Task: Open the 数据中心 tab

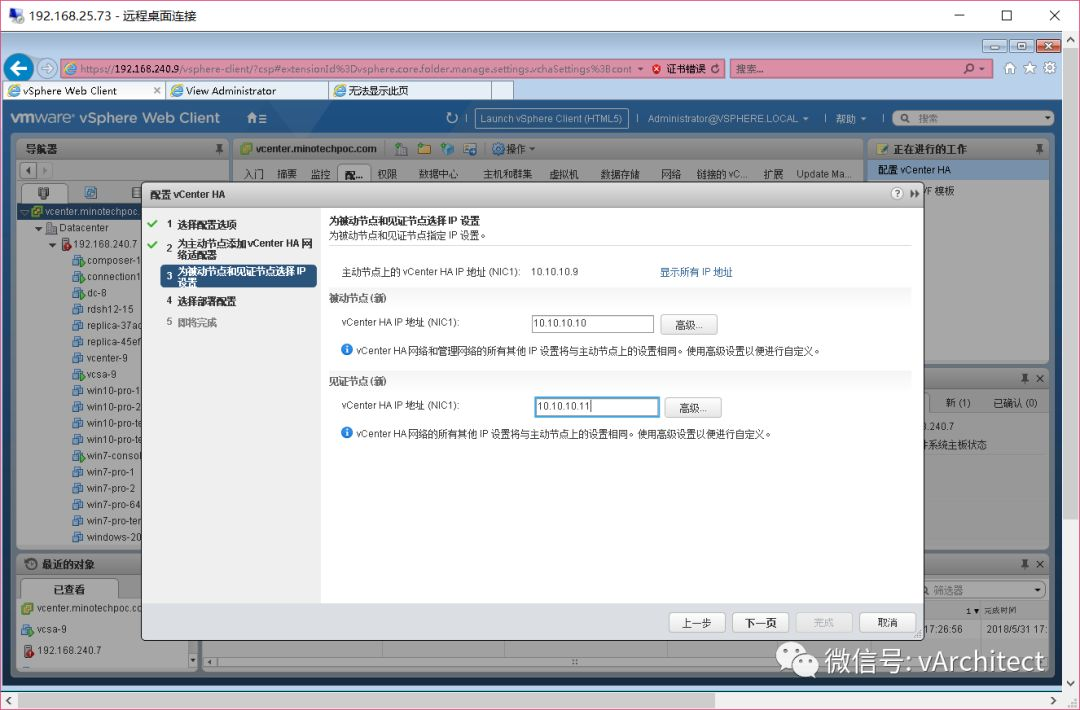Action: tap(438, 174)
